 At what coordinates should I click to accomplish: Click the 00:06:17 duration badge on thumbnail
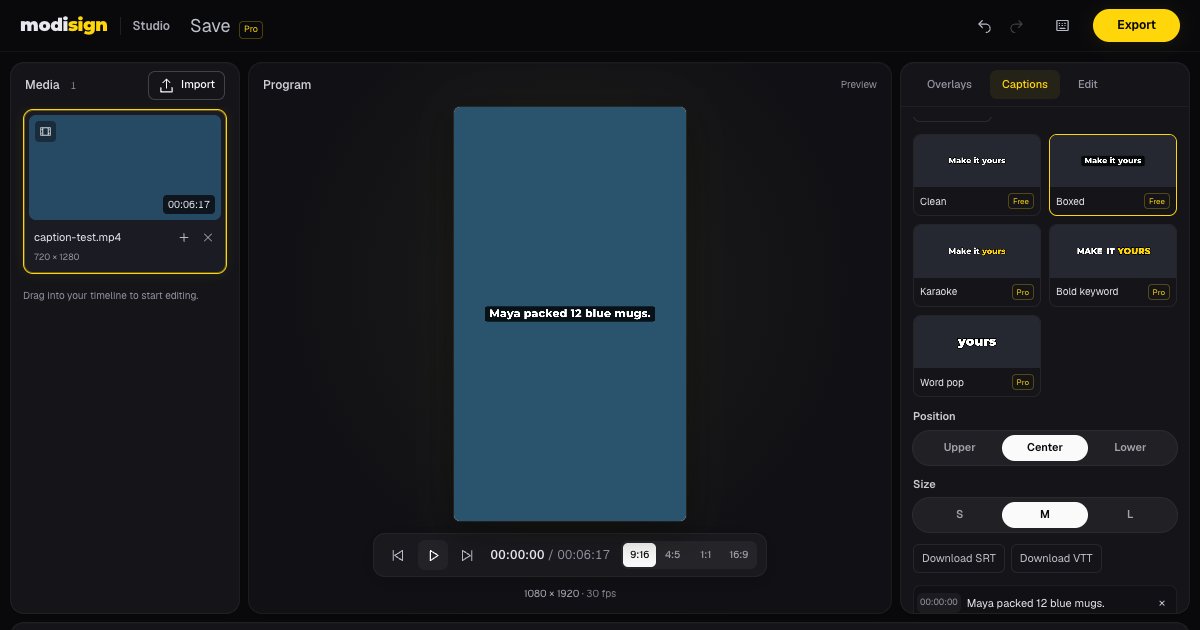point(189,205)
